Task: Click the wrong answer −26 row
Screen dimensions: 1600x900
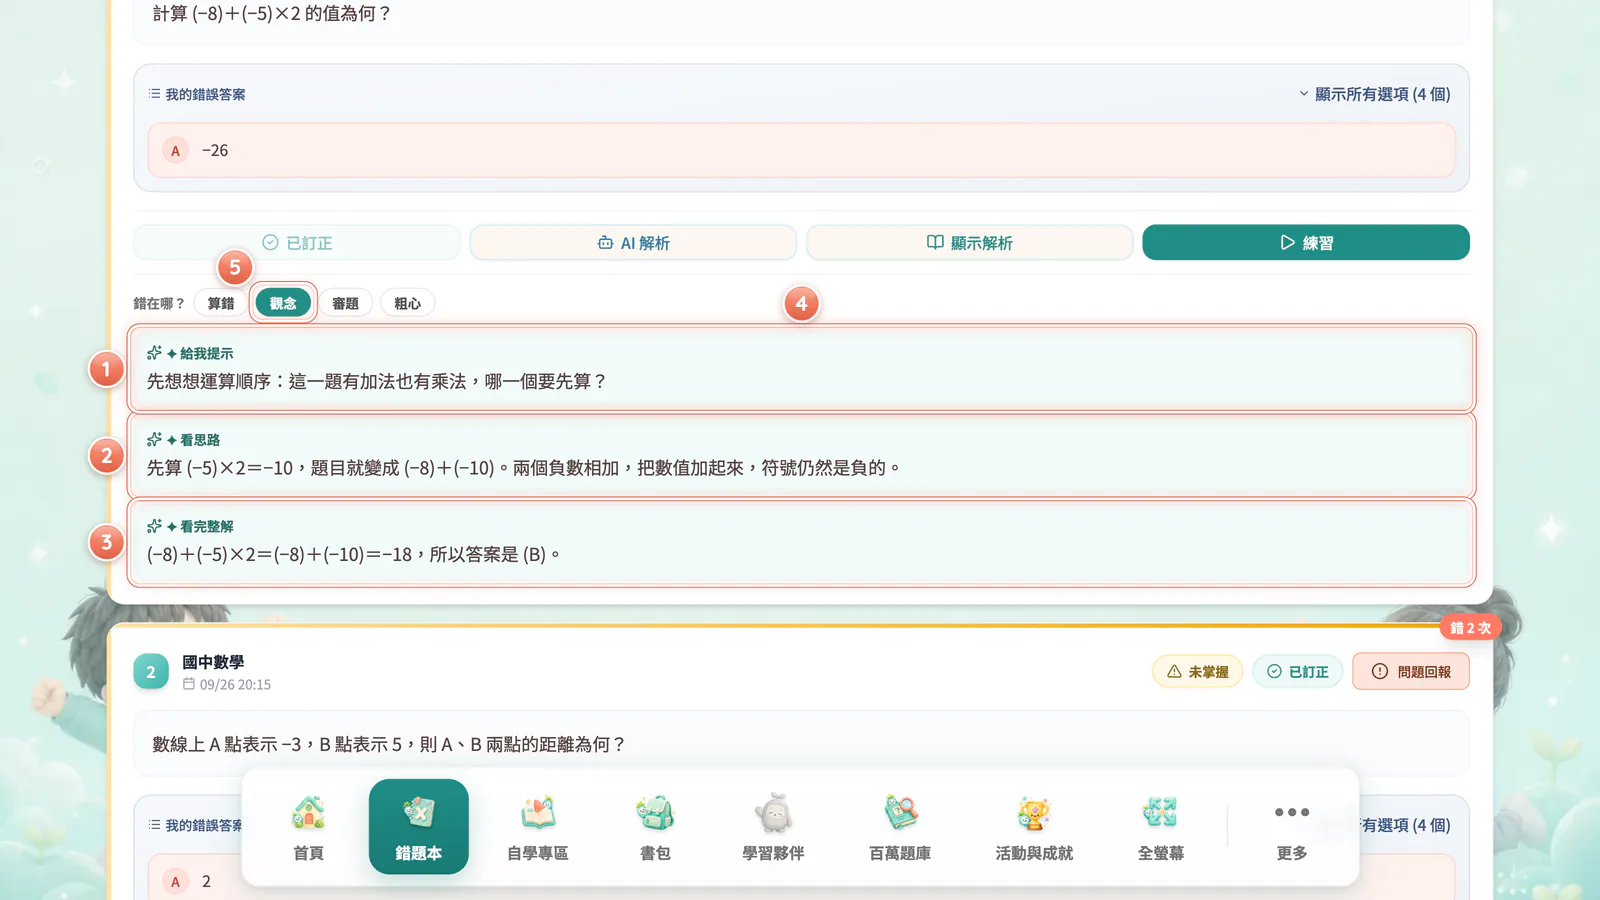Action: 801,150
